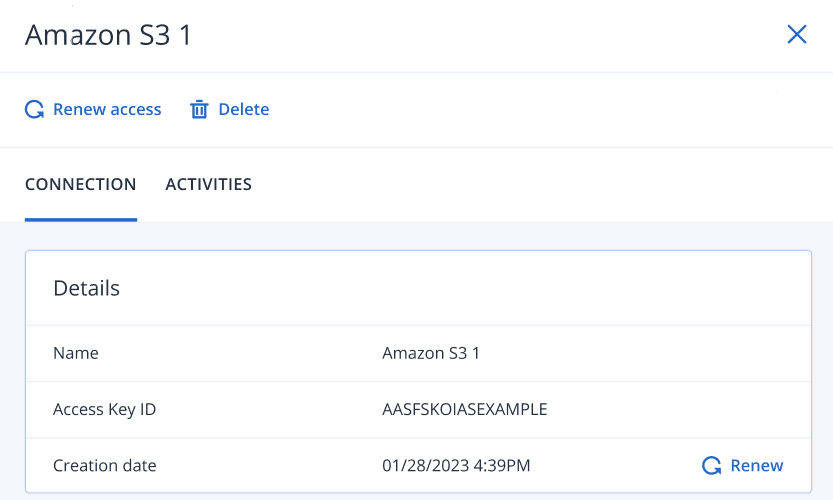
Task: Click the Name field label
Action: (x=76, y=353)
